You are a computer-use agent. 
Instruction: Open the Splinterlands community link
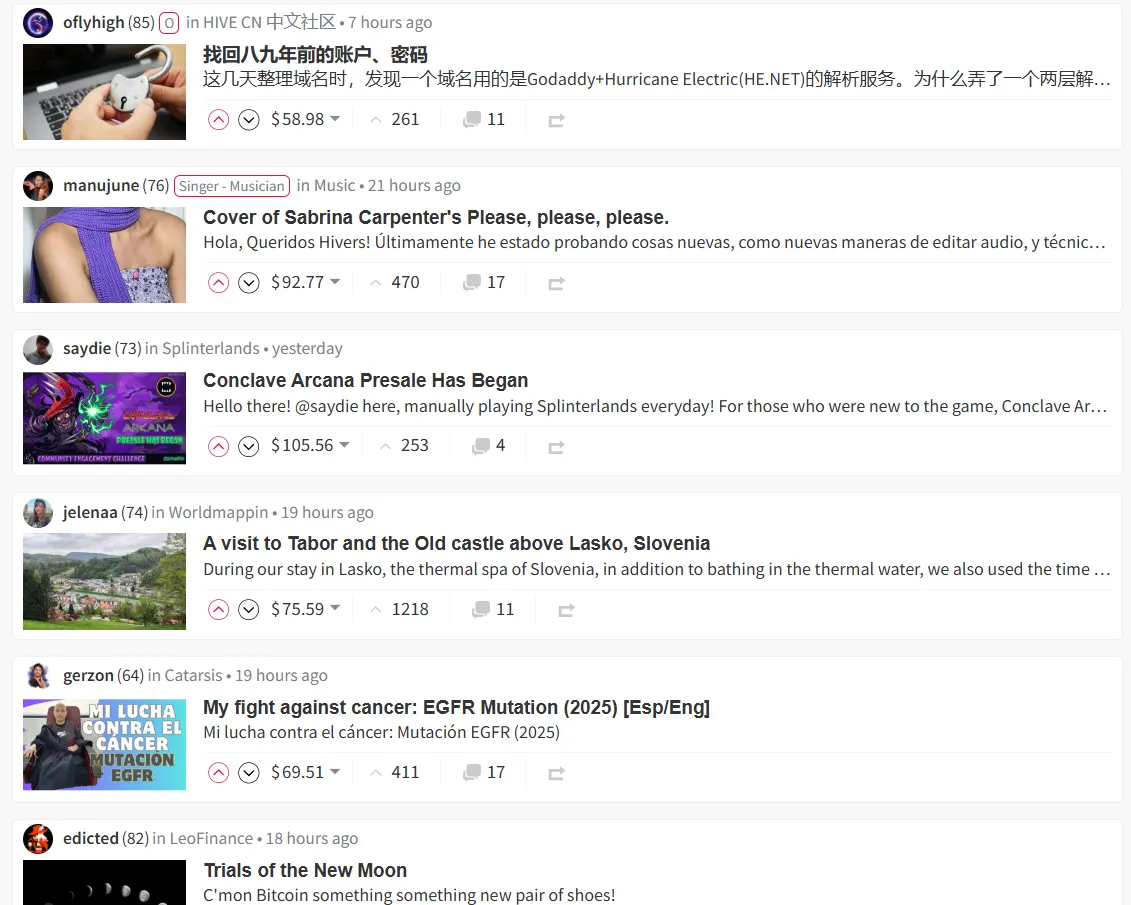(211, 348)
